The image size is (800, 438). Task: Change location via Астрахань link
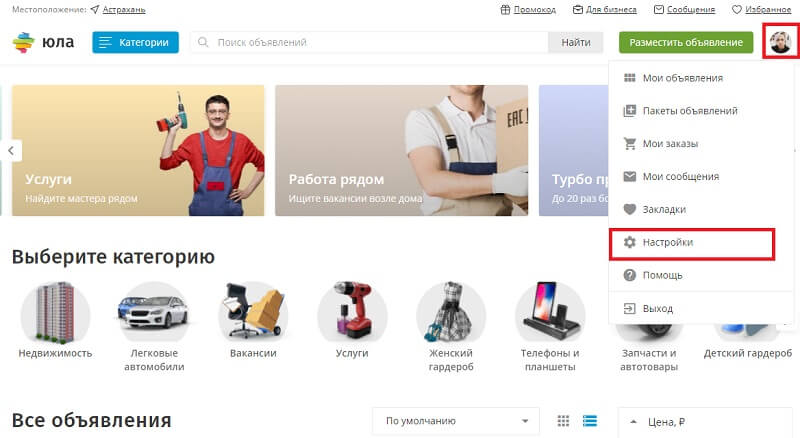124,10
